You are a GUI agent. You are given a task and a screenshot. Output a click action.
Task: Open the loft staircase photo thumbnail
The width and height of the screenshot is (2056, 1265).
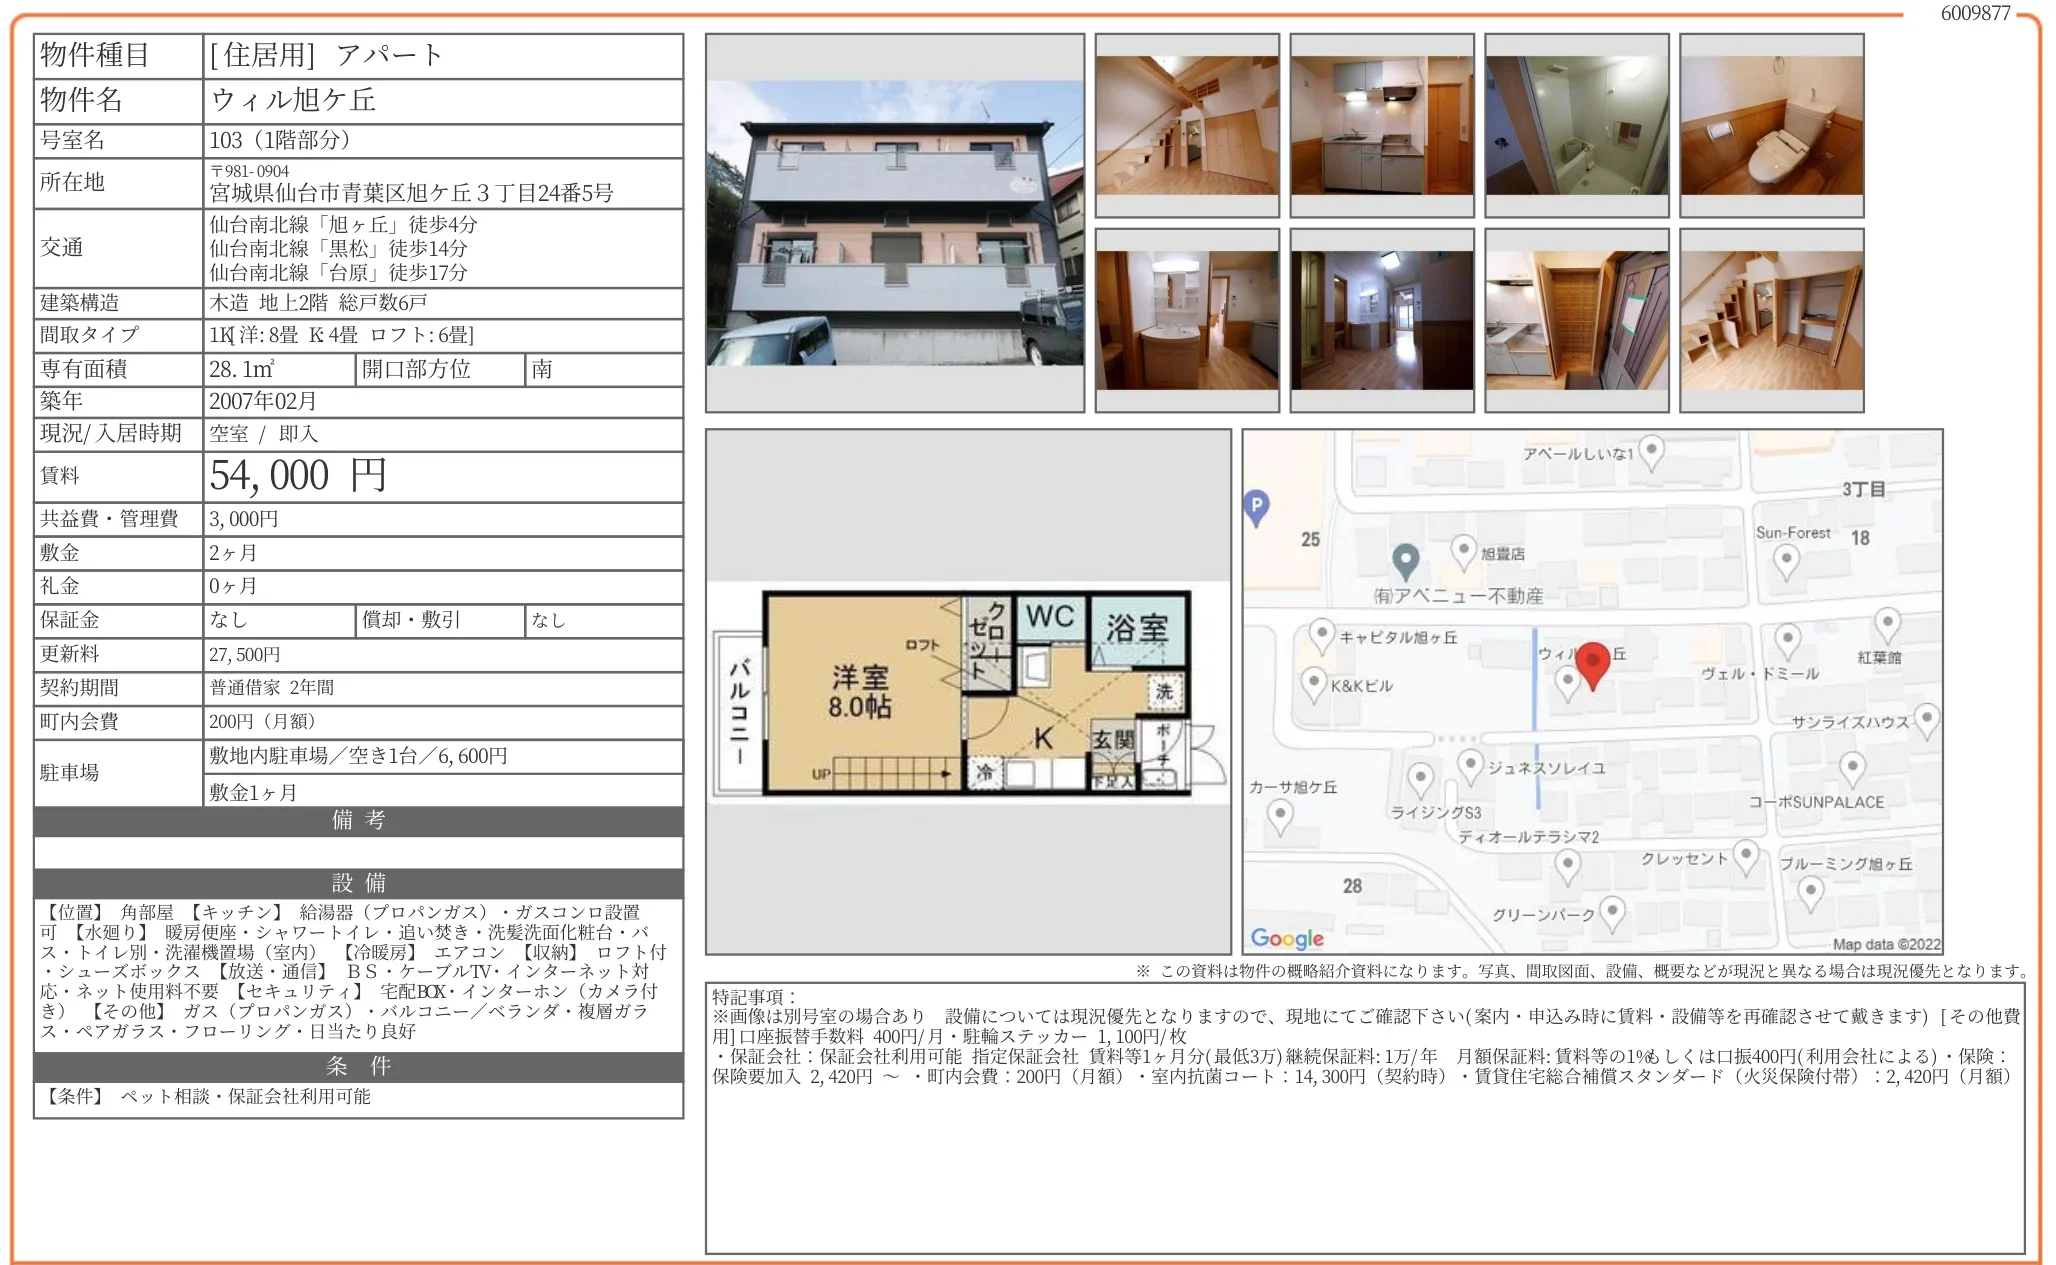point(1187,125)
